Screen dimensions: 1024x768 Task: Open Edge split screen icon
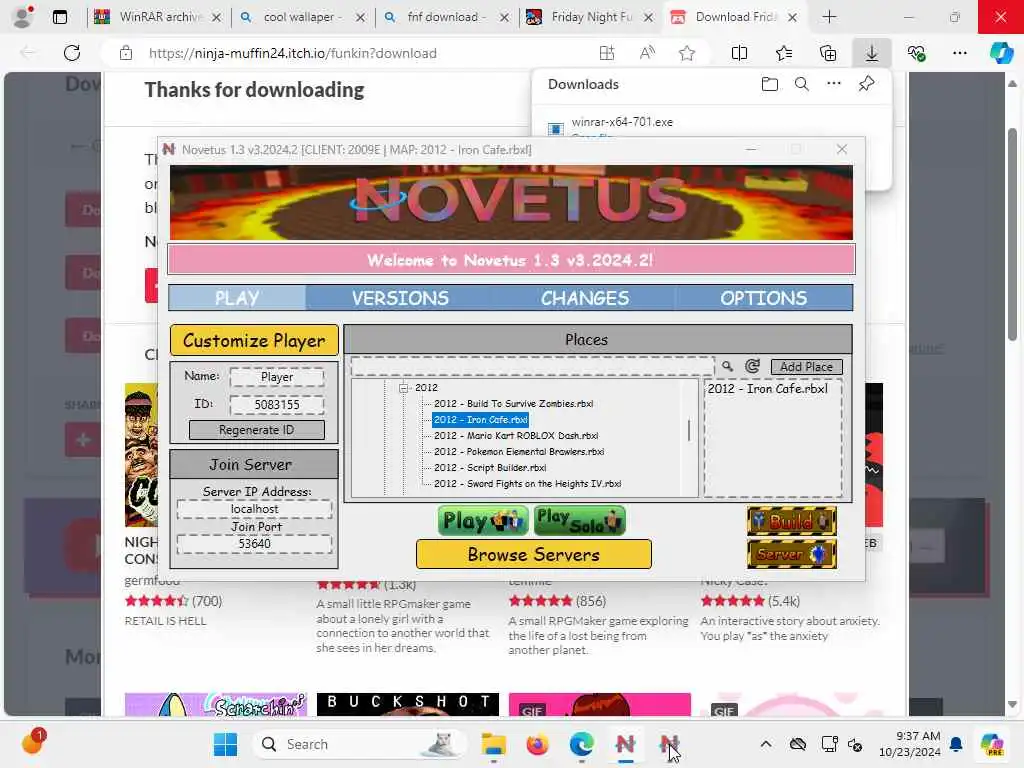pyautogui.click(x=739, y=53)
